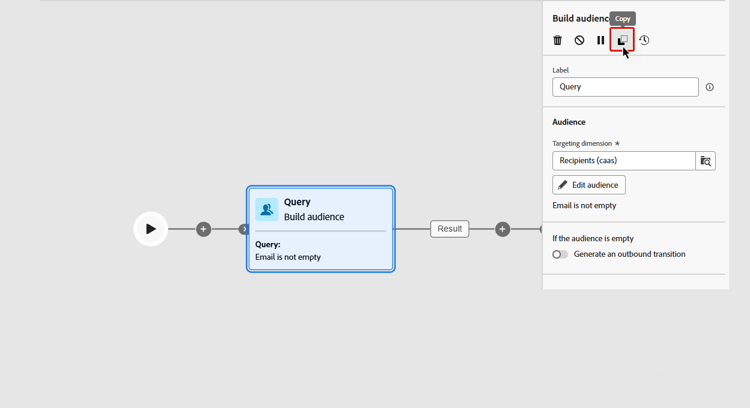Image resolution: width=750 pixels, height=408 pixels.
Task: Click the panel's Email is not empty summary
Action: coord(584,206)
